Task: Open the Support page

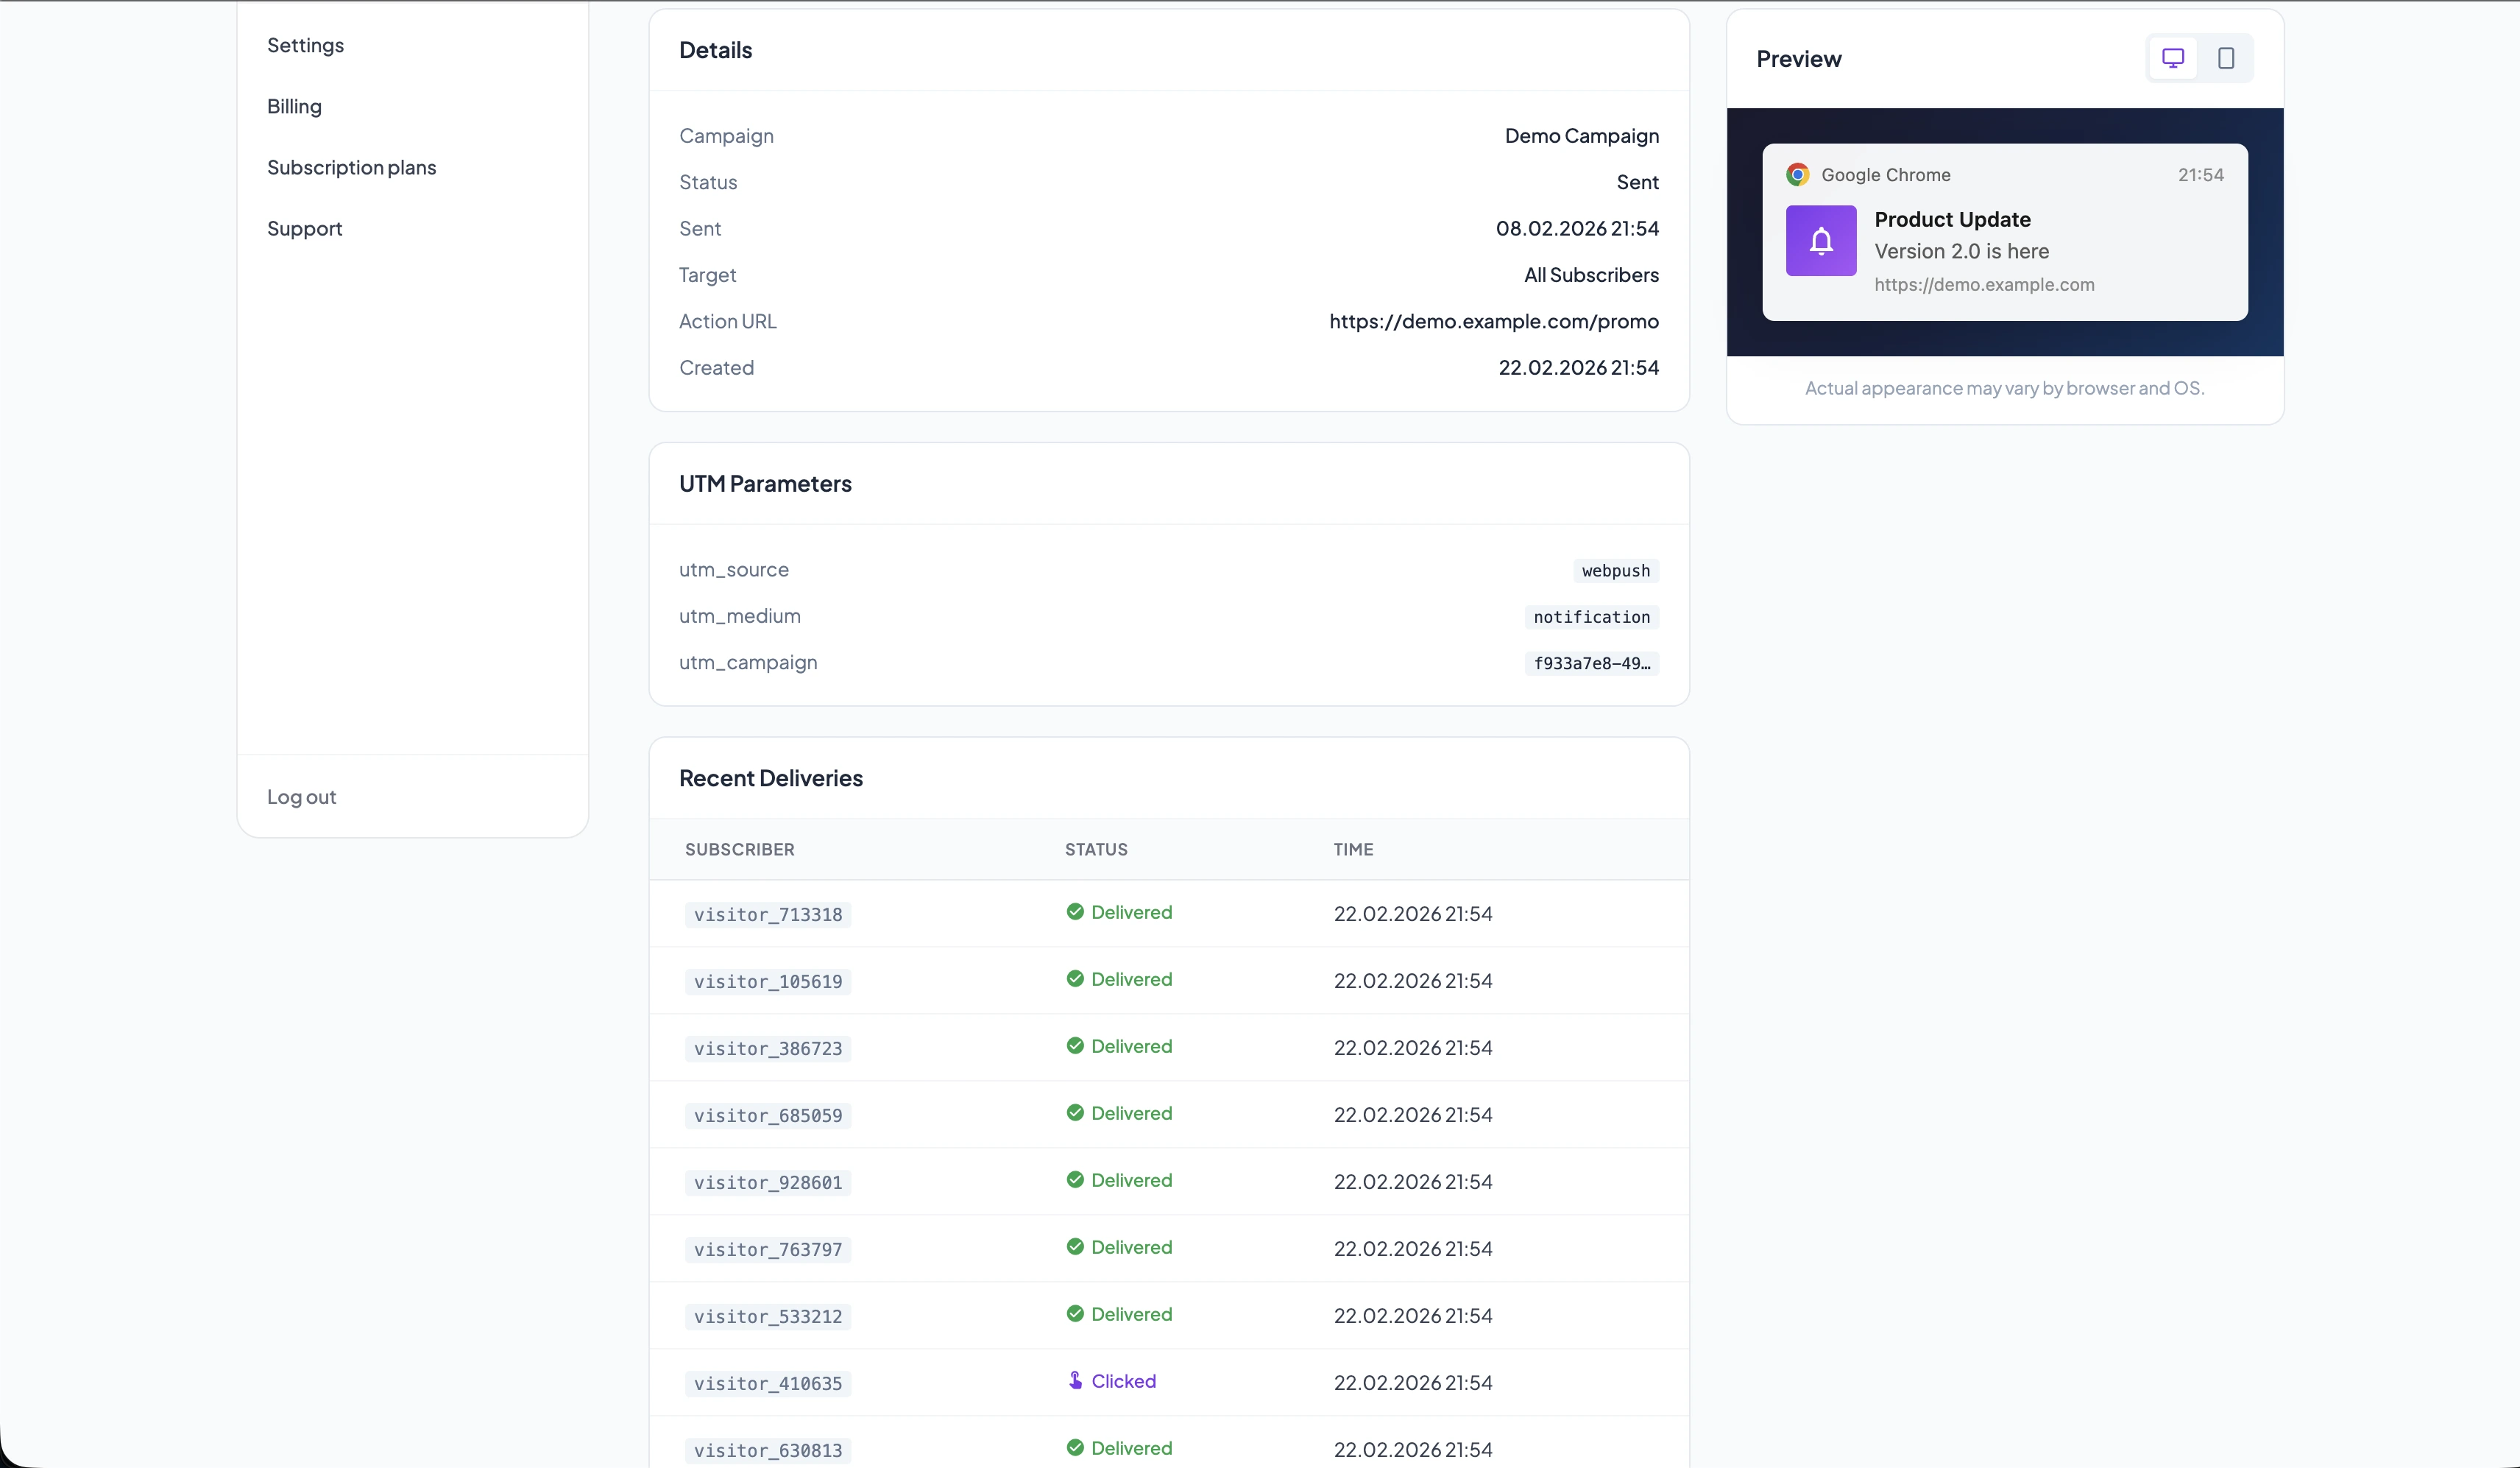Action: click(x=304, y=229)
